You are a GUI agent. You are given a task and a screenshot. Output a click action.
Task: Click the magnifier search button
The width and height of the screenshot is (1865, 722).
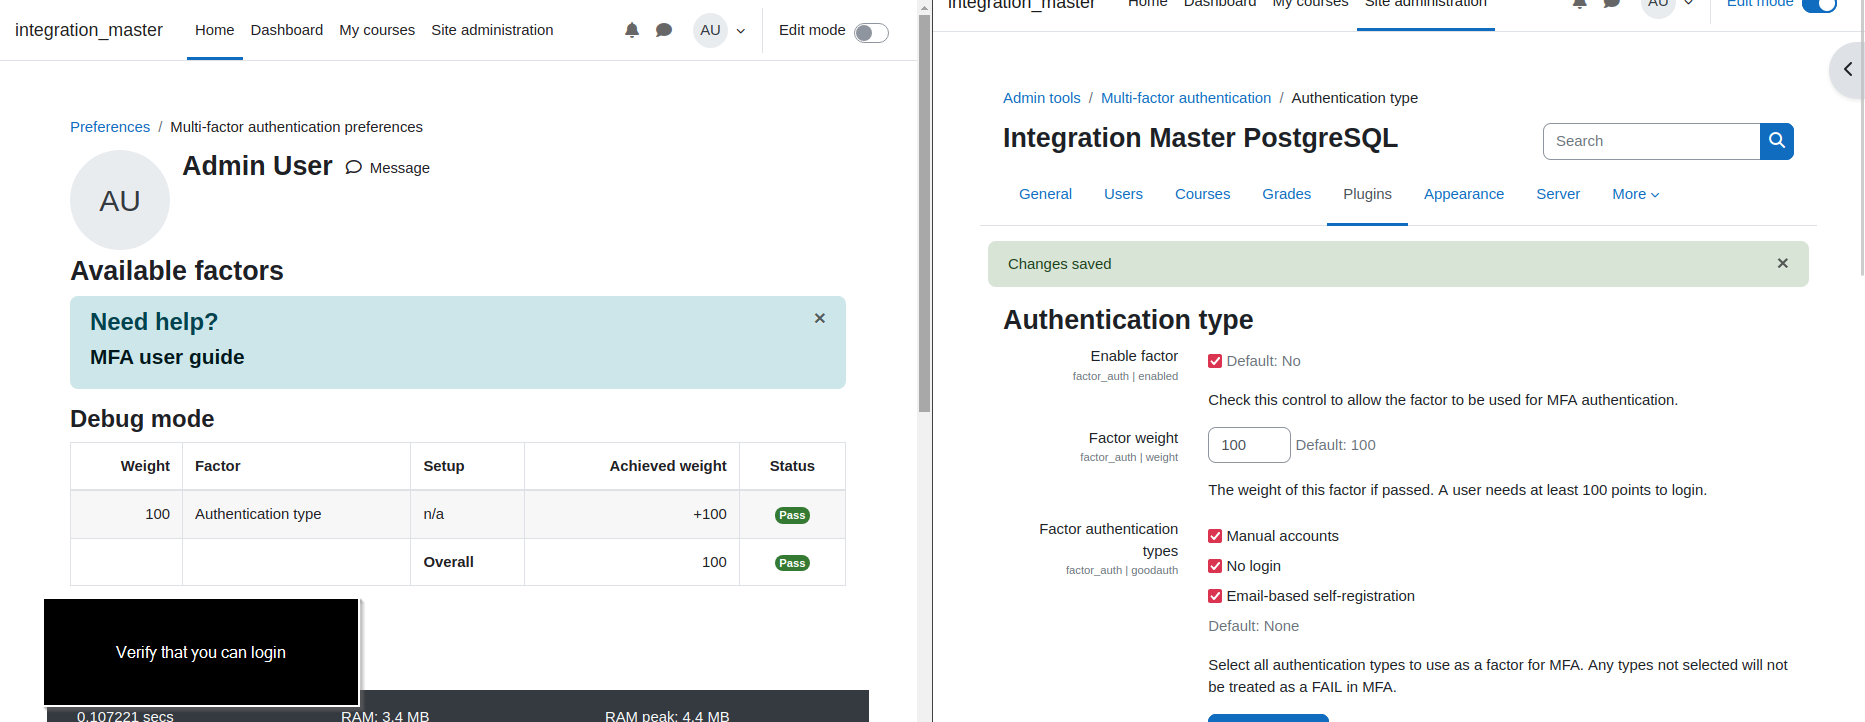1777,141
